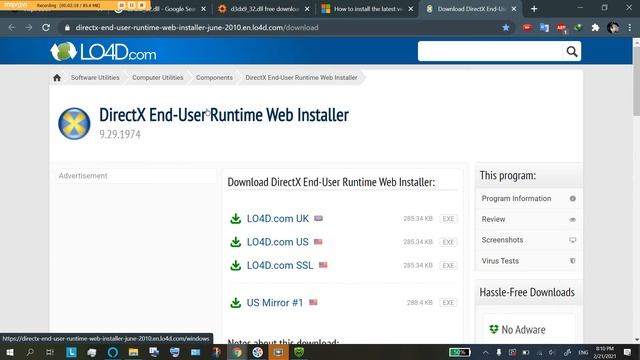Viewport: 640px width, 360px height.
Task: Click the search magnifier button on LO4D
Action: pyautogui.click(x=571, y=51)
